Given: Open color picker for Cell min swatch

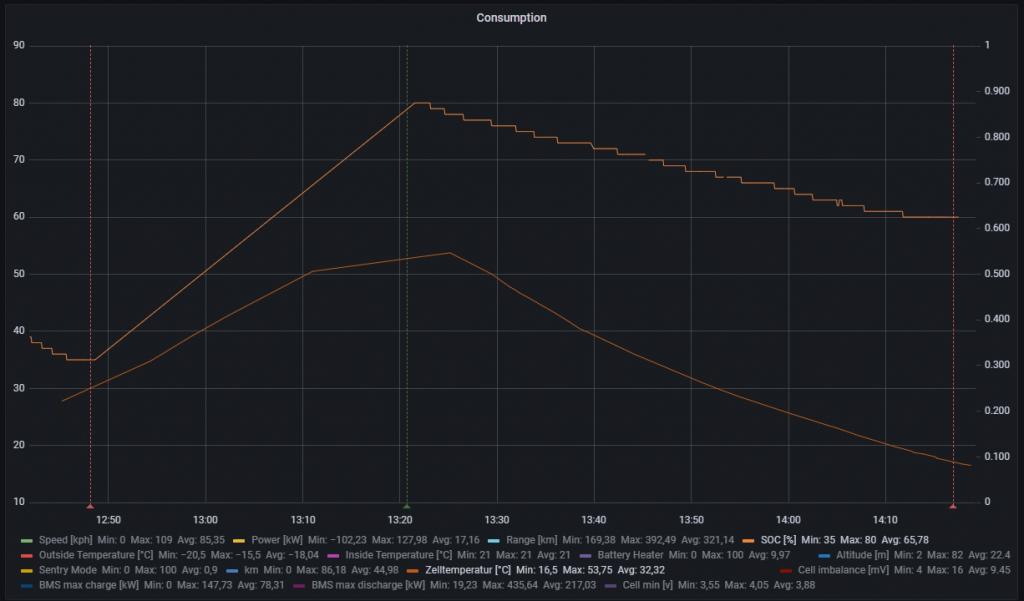Looking at the screenshot, I should point(611,586).
